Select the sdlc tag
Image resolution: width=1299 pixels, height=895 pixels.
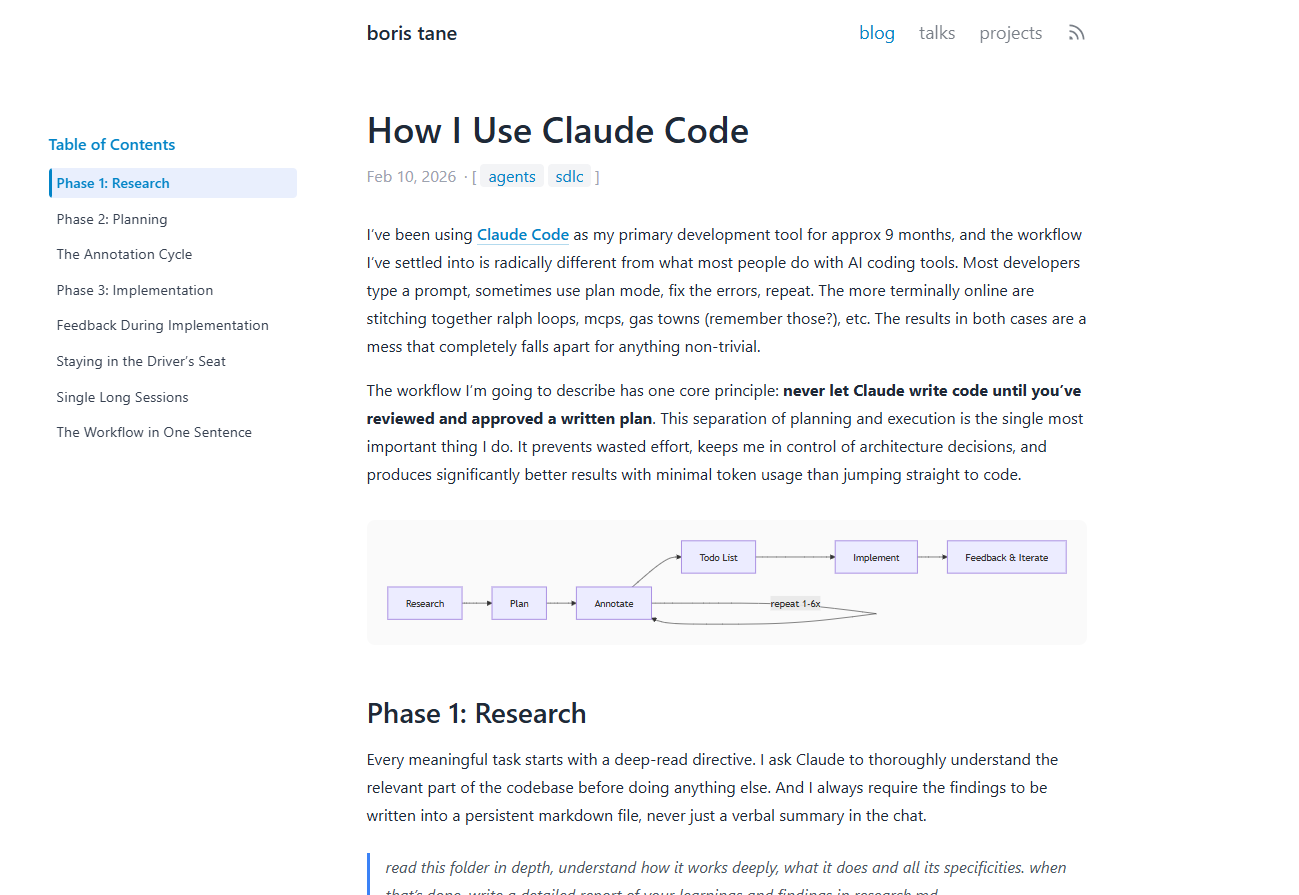click(x=569, y=177)
